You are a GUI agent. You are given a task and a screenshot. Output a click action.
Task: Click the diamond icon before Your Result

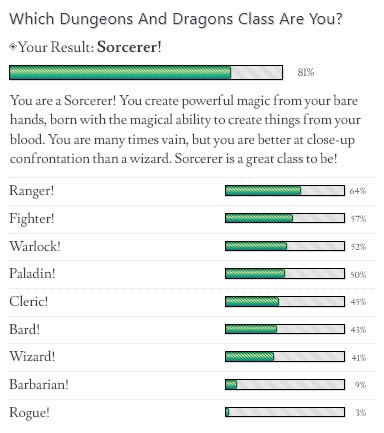13,46
